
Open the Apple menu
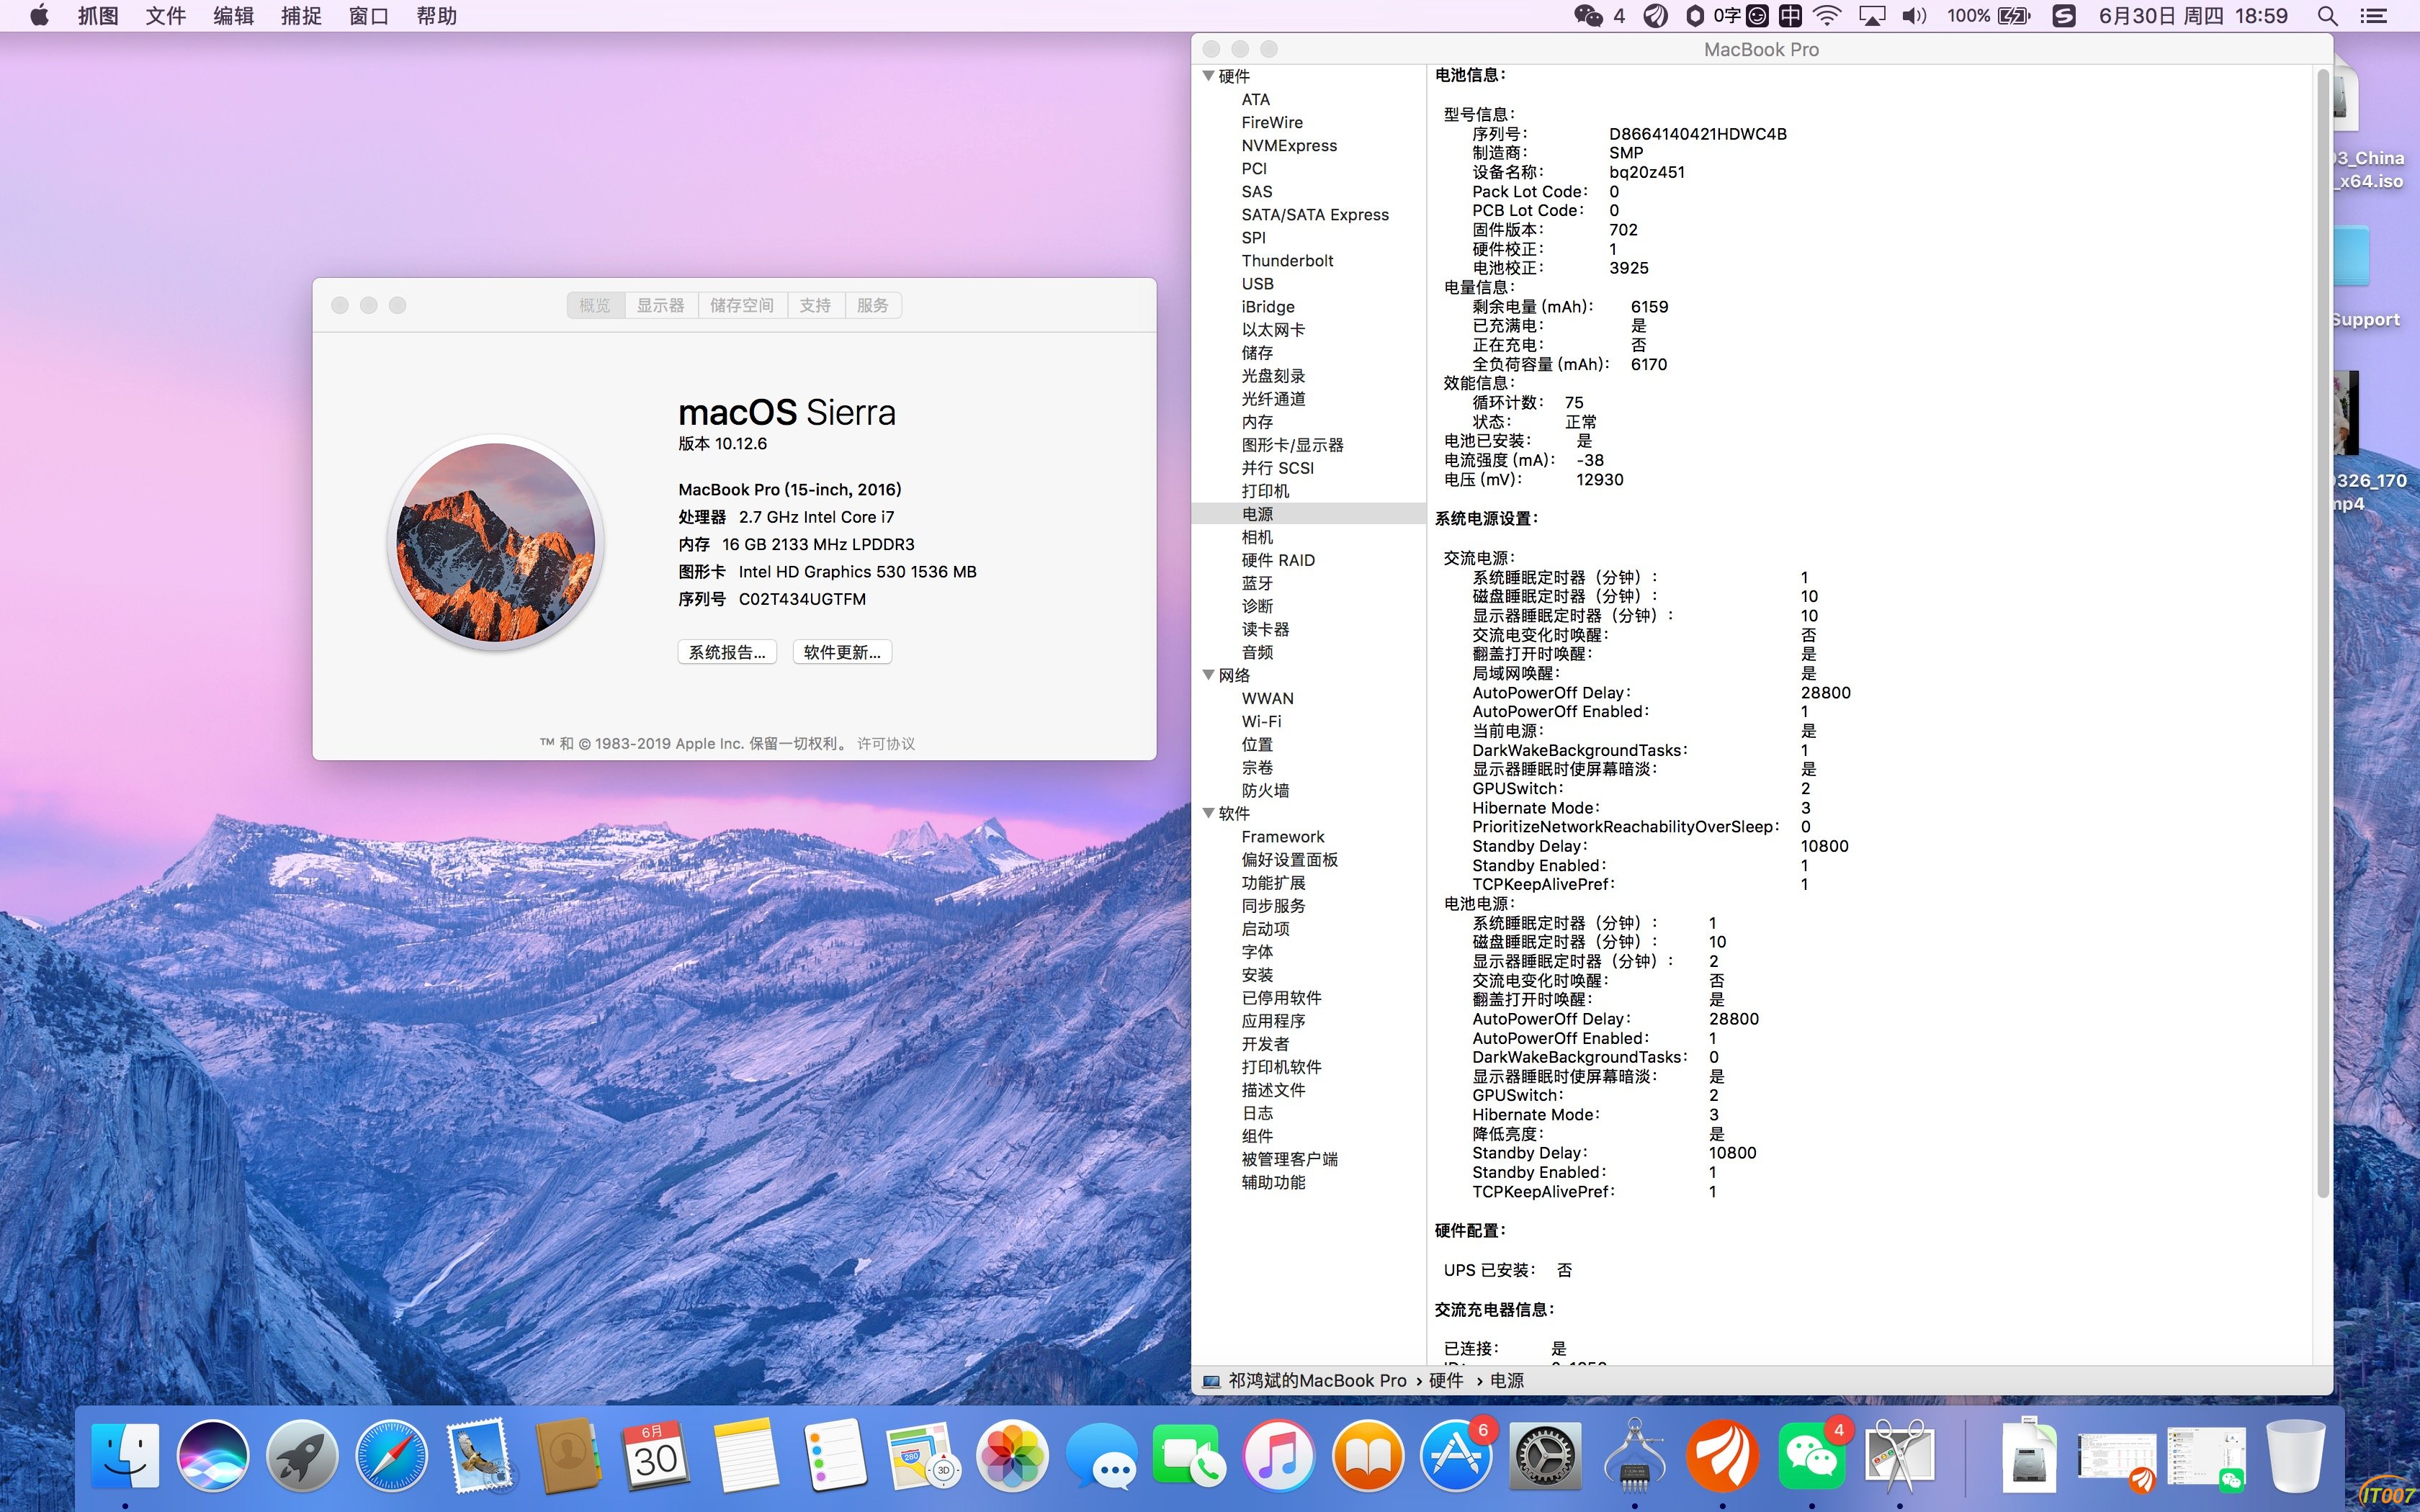click(39, 16)
